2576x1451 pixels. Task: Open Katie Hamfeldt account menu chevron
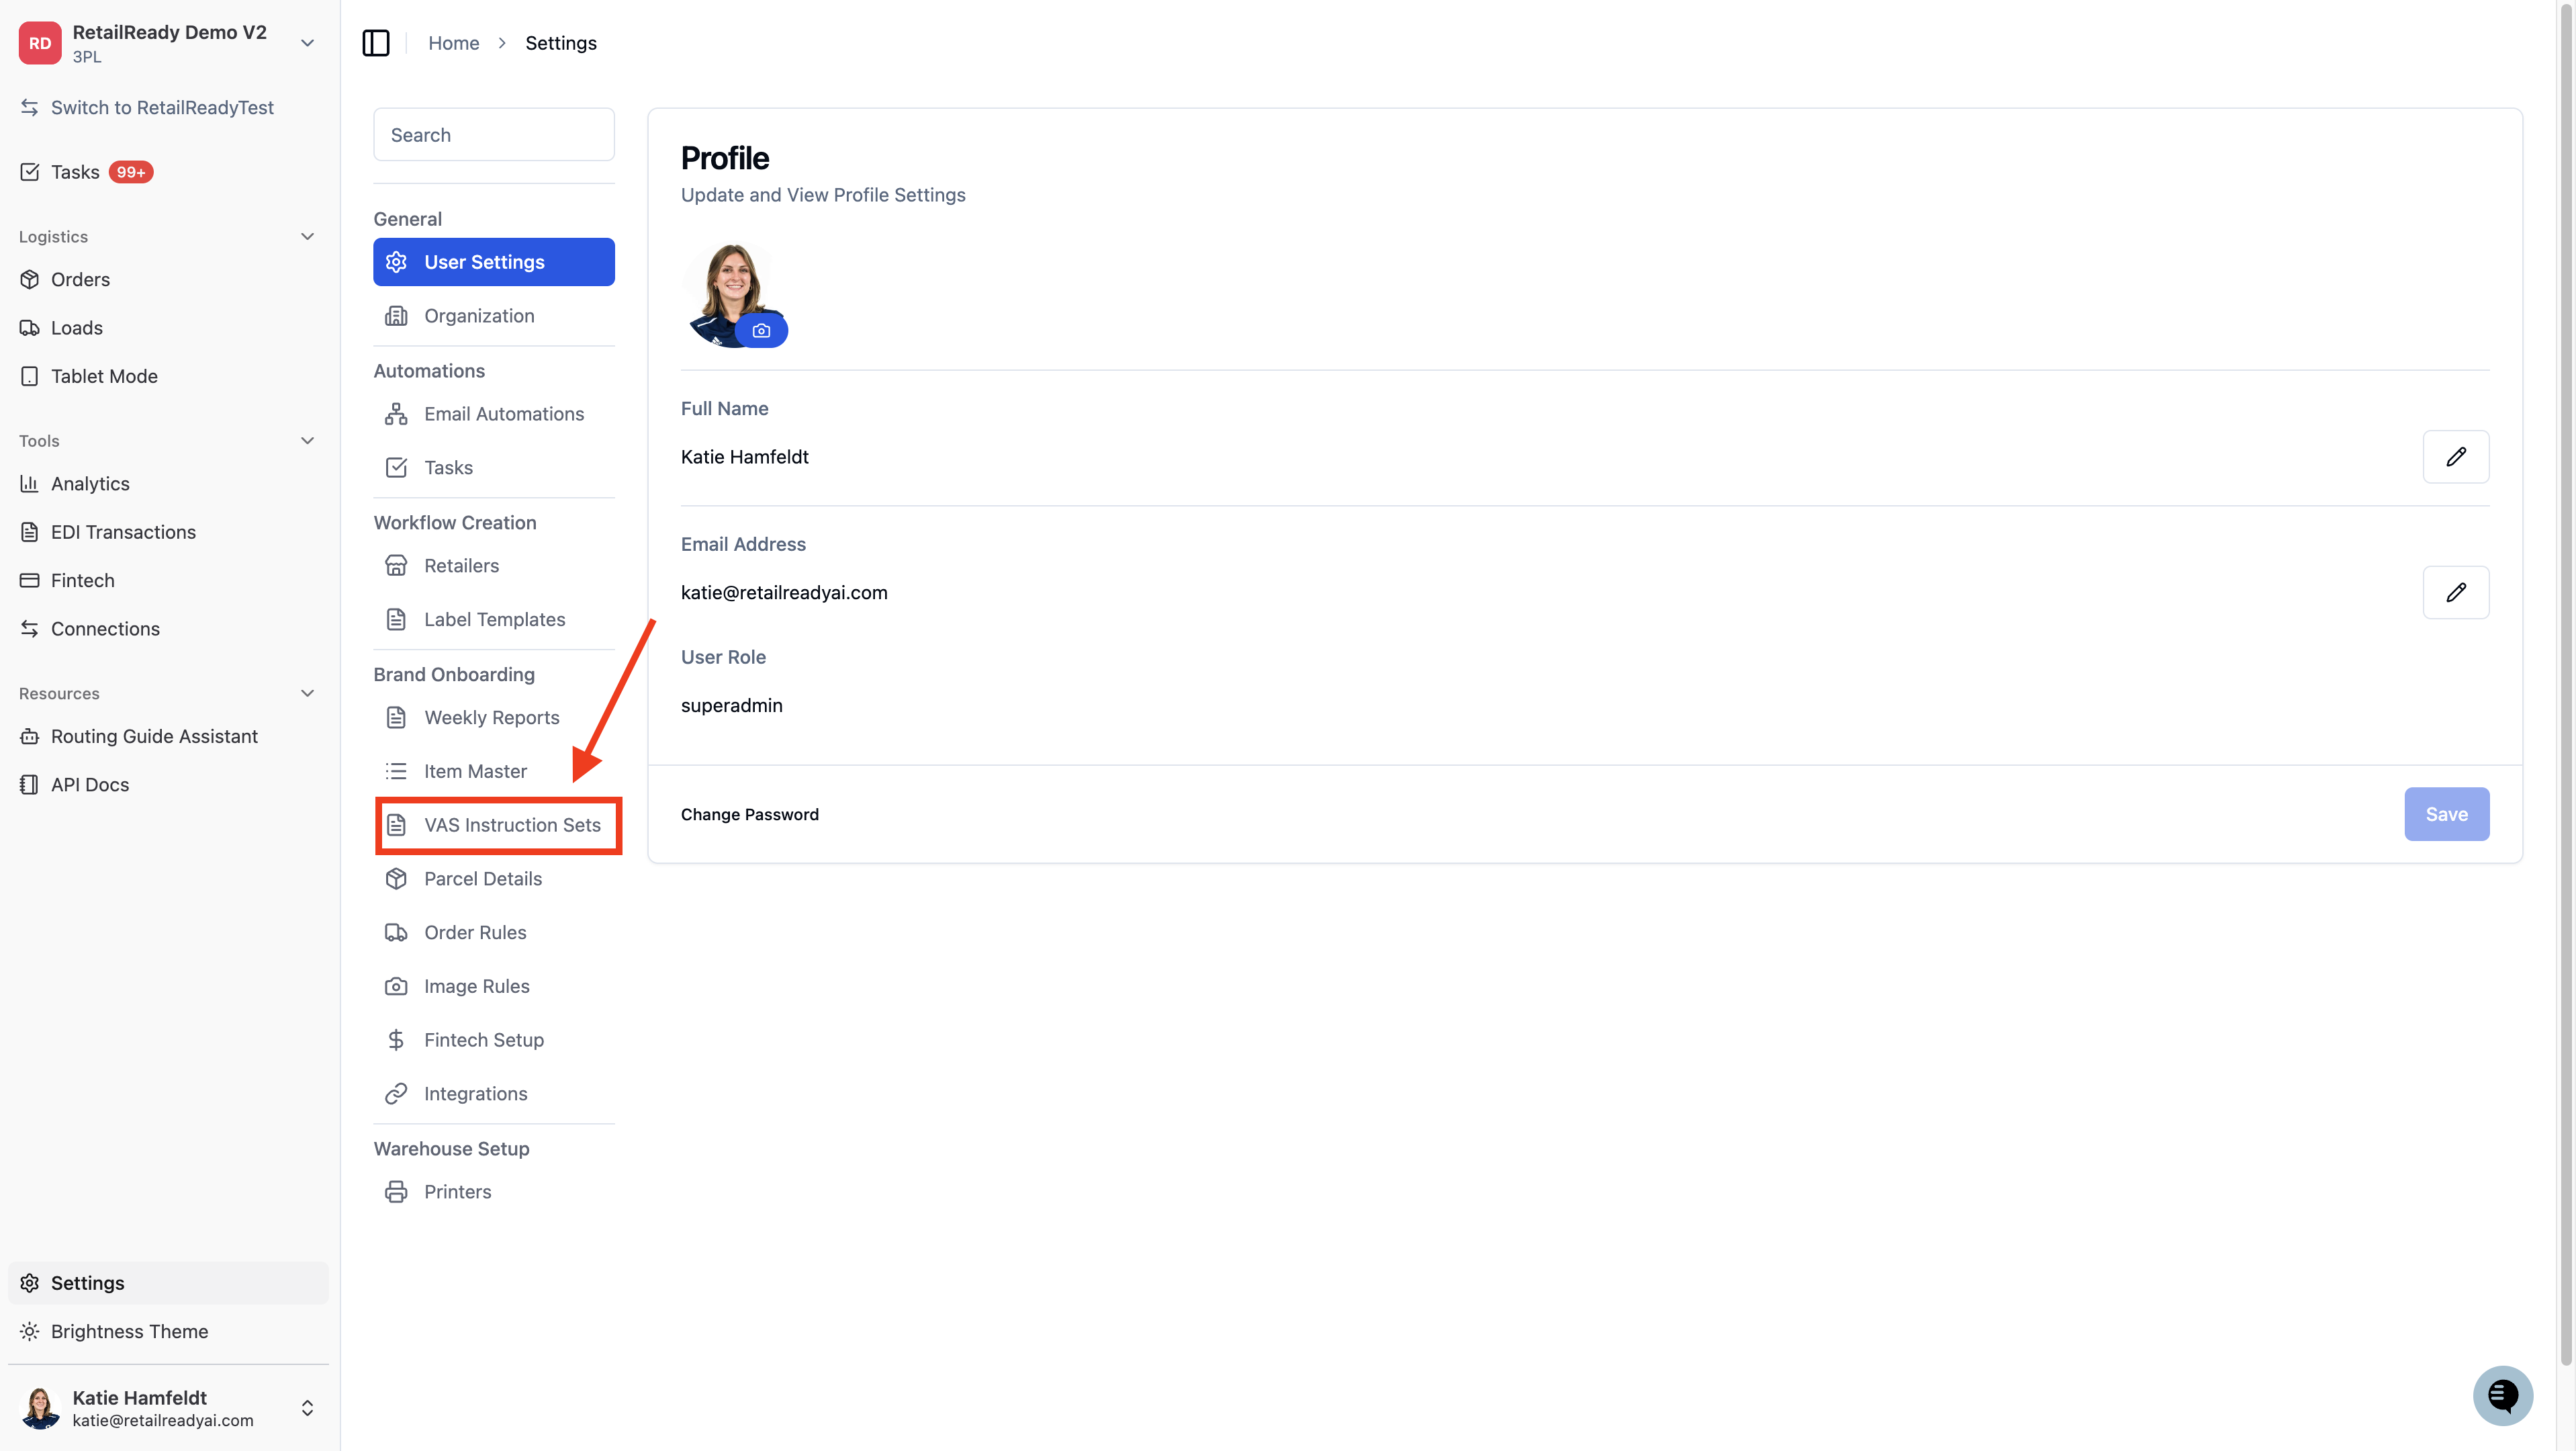coord(308,1408)
